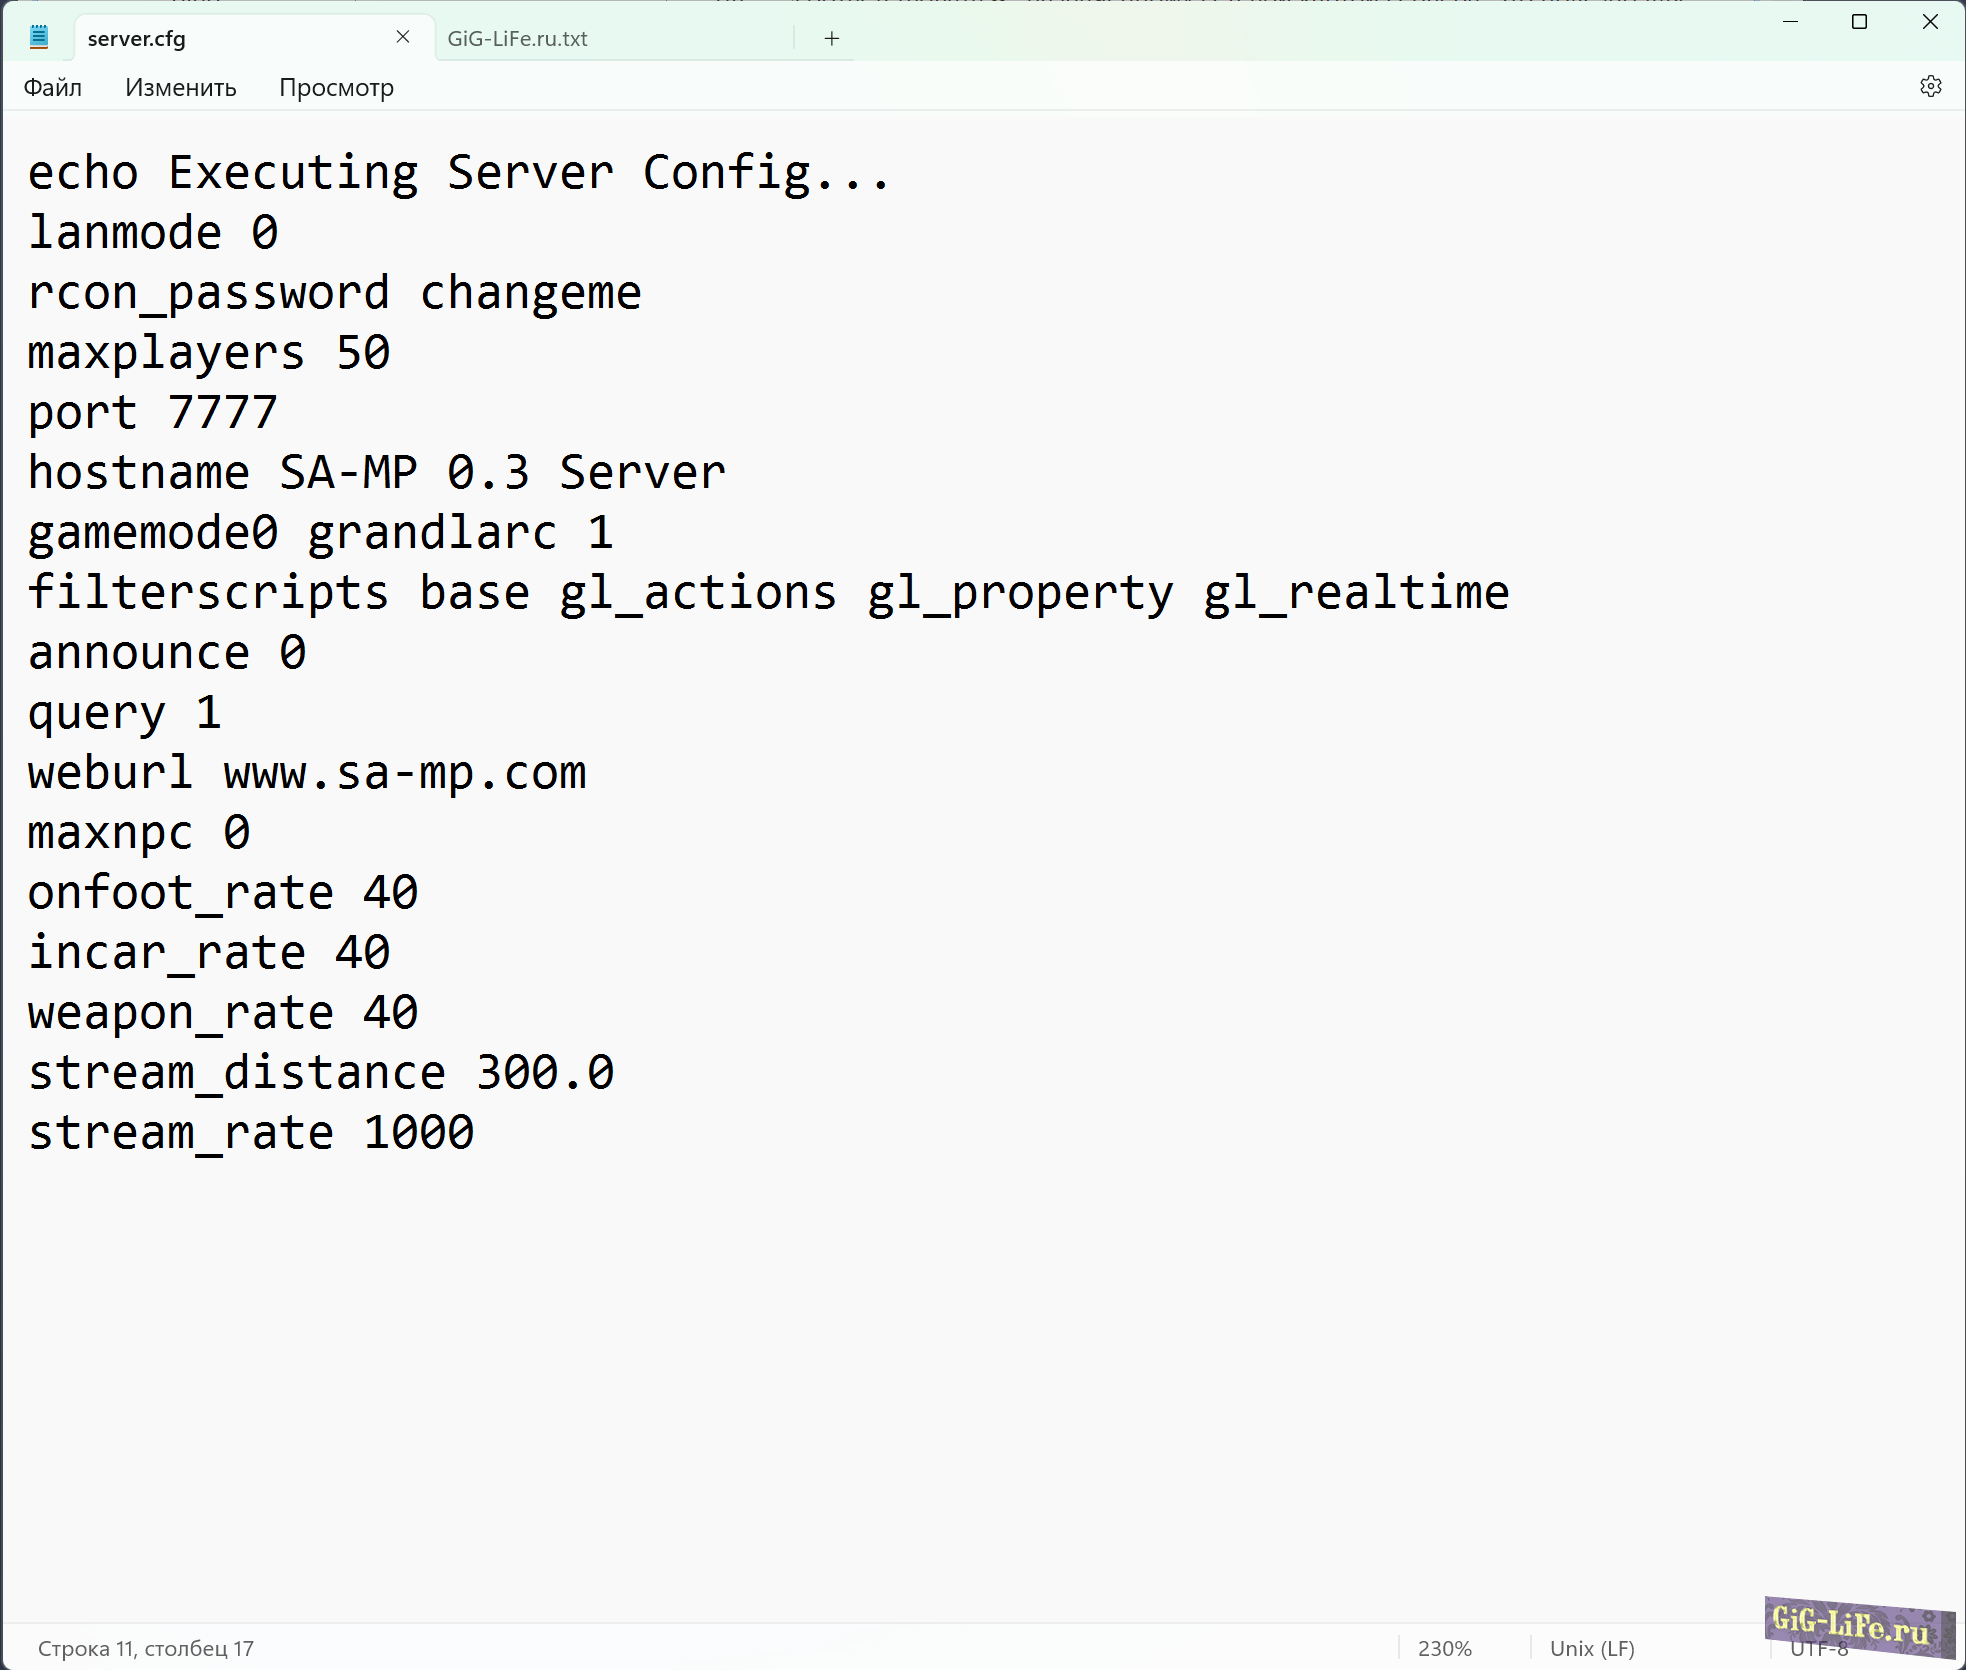
Task: Switch to the GiG-LiFe.ru.txt tab
Action: (517, 39)
